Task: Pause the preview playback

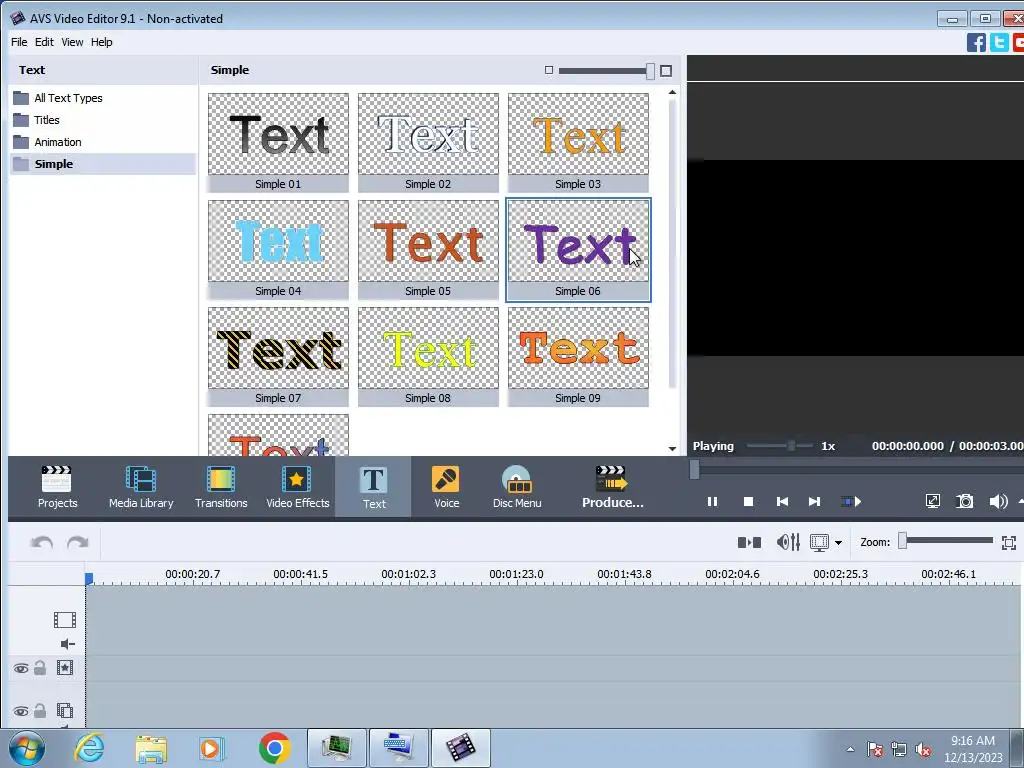Action: [x=712, y=502]
